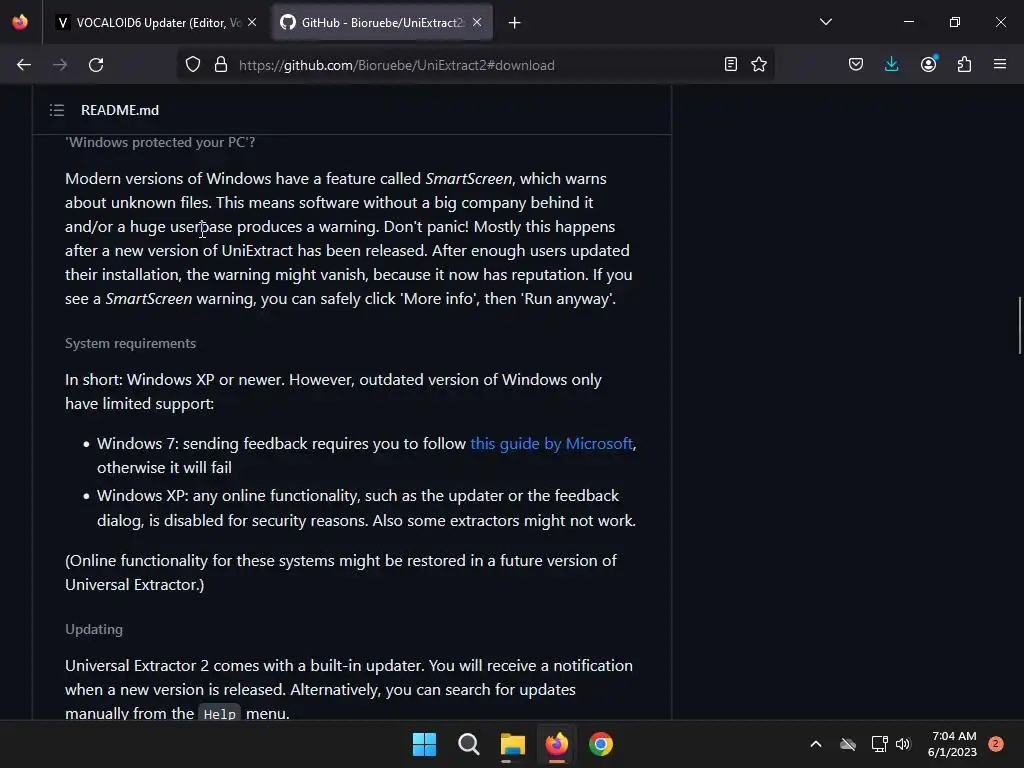Click the Help menu code label

click(219, 714)
